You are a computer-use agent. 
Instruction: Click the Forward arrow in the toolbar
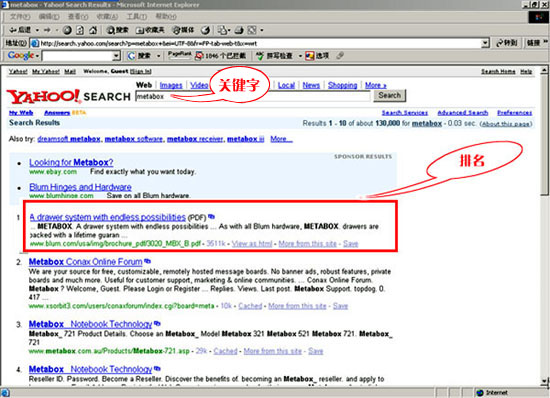coord(47,30)
